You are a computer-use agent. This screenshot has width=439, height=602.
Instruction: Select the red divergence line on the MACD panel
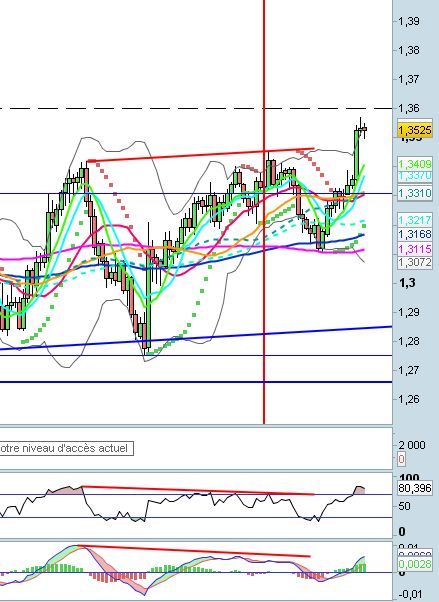(194, 551)
